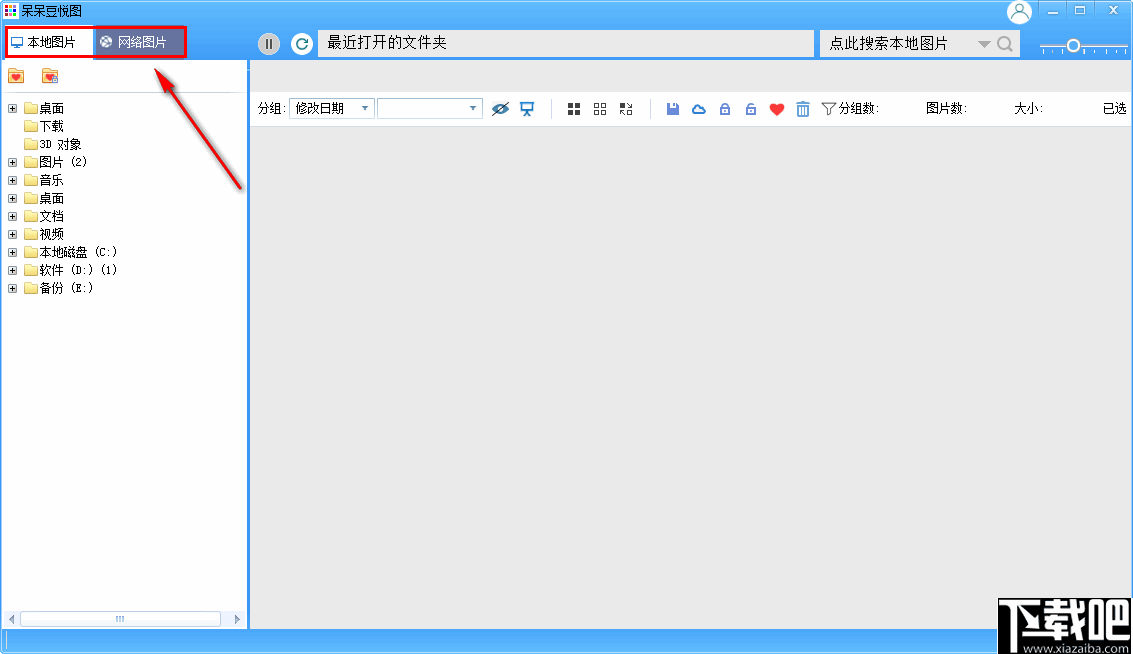Adjust the thumbnail size slider
1133x654 pixels.
(x=1075, y=43)
